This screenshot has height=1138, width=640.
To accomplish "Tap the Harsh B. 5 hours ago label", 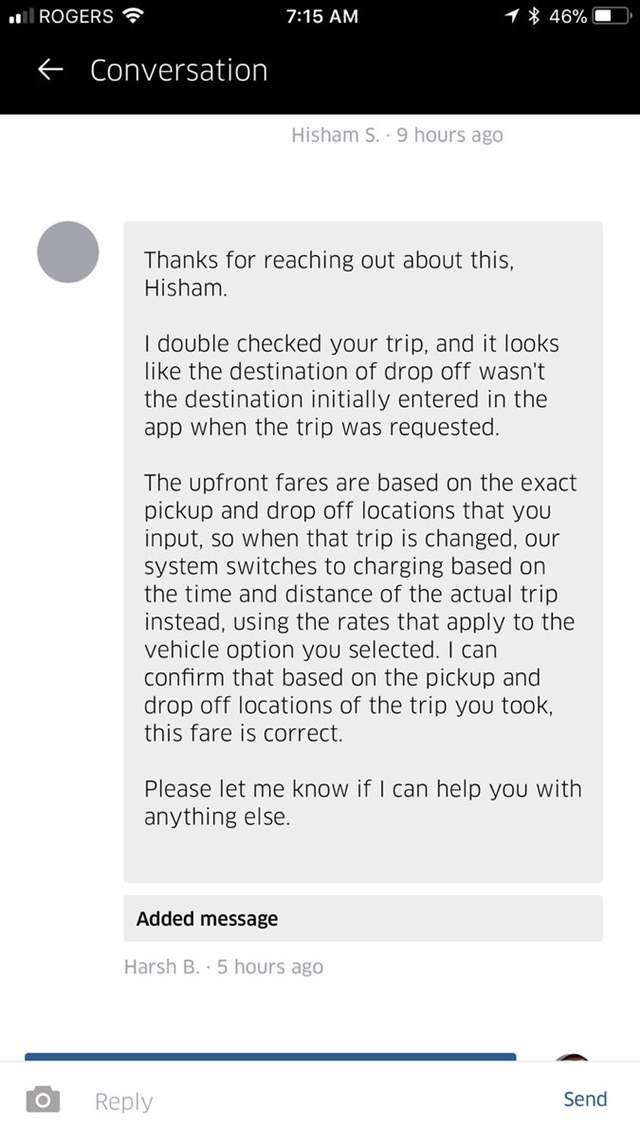I will [223, 966].
